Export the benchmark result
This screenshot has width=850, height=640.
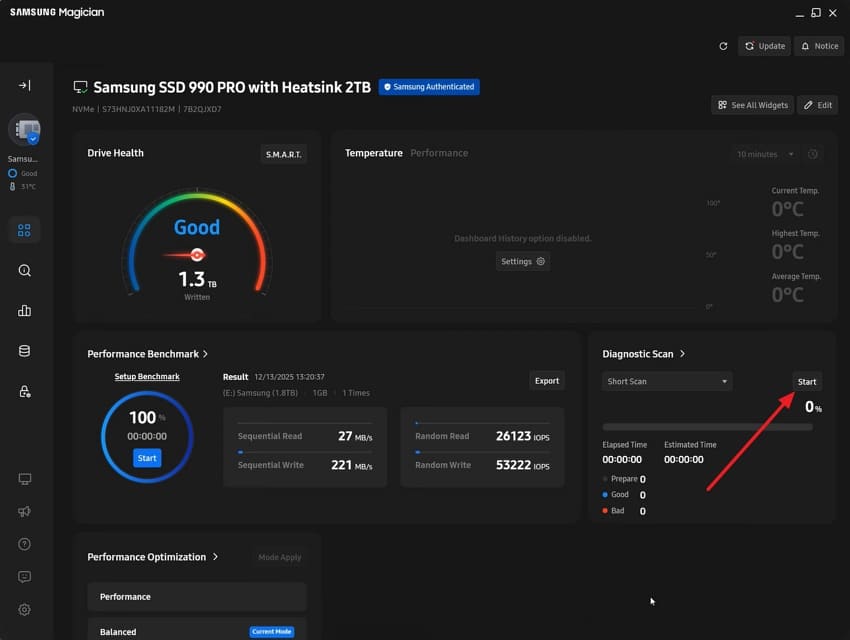click(x=546, y=381)
